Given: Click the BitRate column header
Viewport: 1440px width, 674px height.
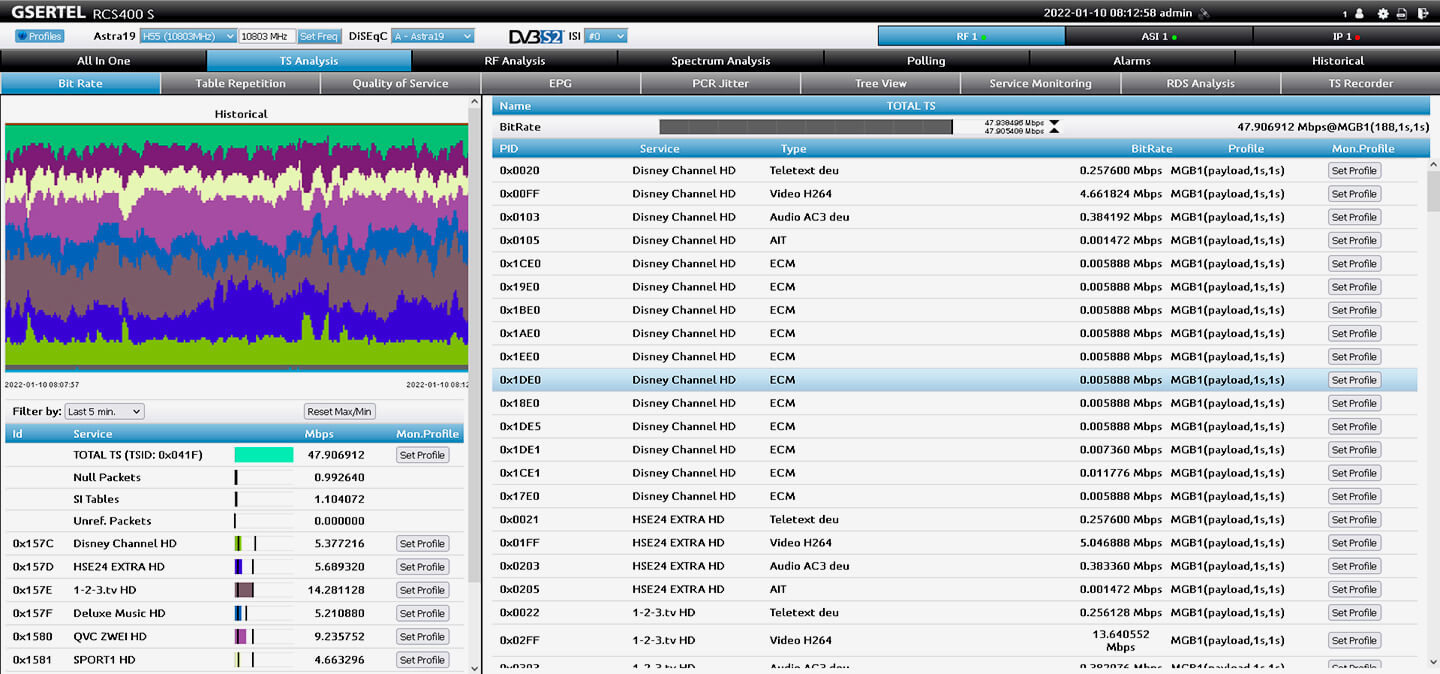Looking at the screenshot, I should [x=1151, y=149].
